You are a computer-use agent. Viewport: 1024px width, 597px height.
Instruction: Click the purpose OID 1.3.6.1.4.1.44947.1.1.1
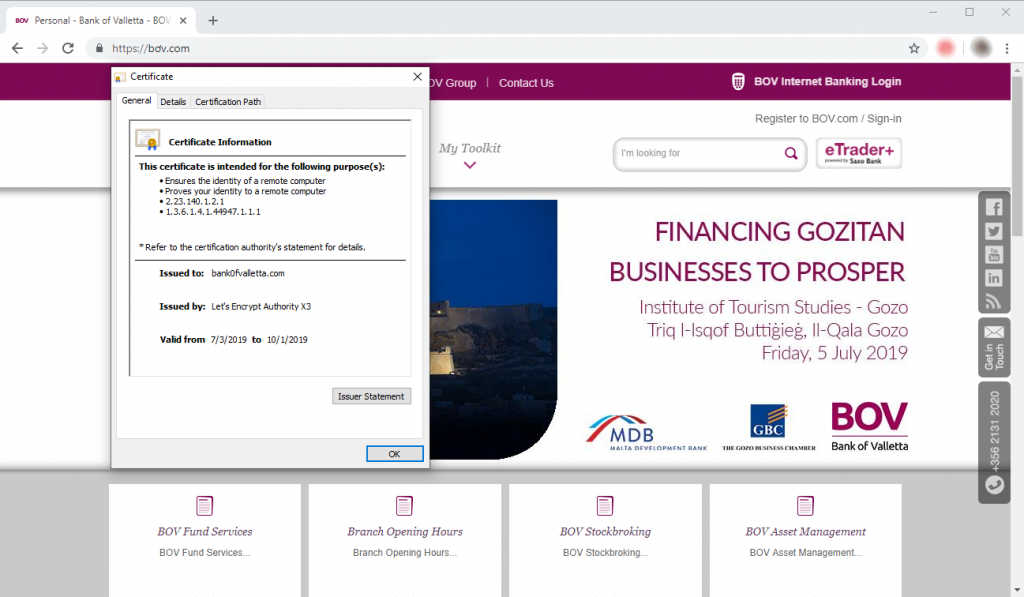(x=213, y=212)
